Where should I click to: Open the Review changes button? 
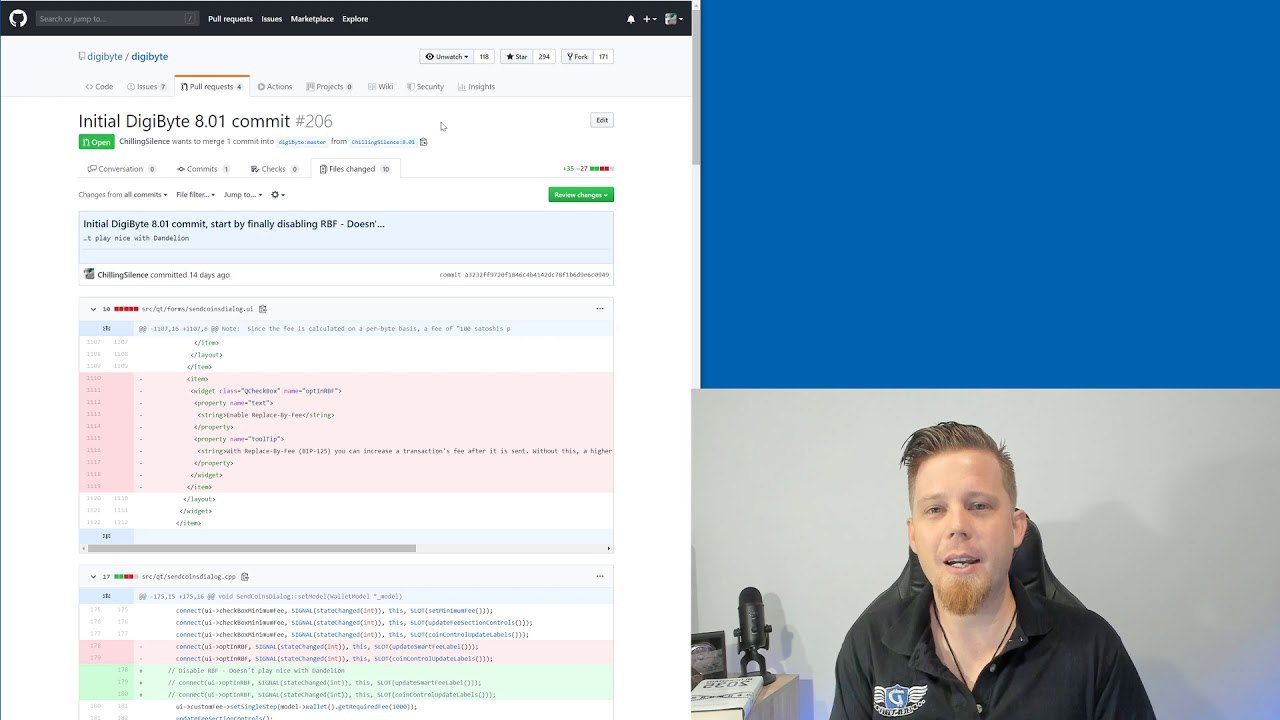tap(581, 195)
